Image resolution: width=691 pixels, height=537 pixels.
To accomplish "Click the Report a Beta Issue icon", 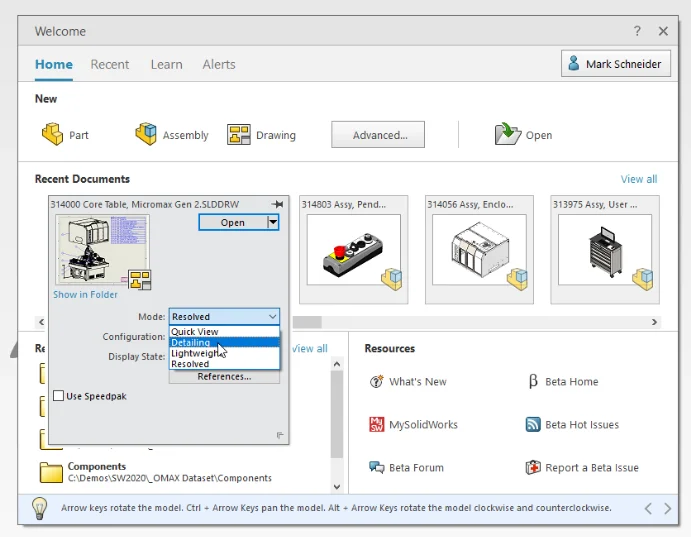I will [x=533, y=467].
